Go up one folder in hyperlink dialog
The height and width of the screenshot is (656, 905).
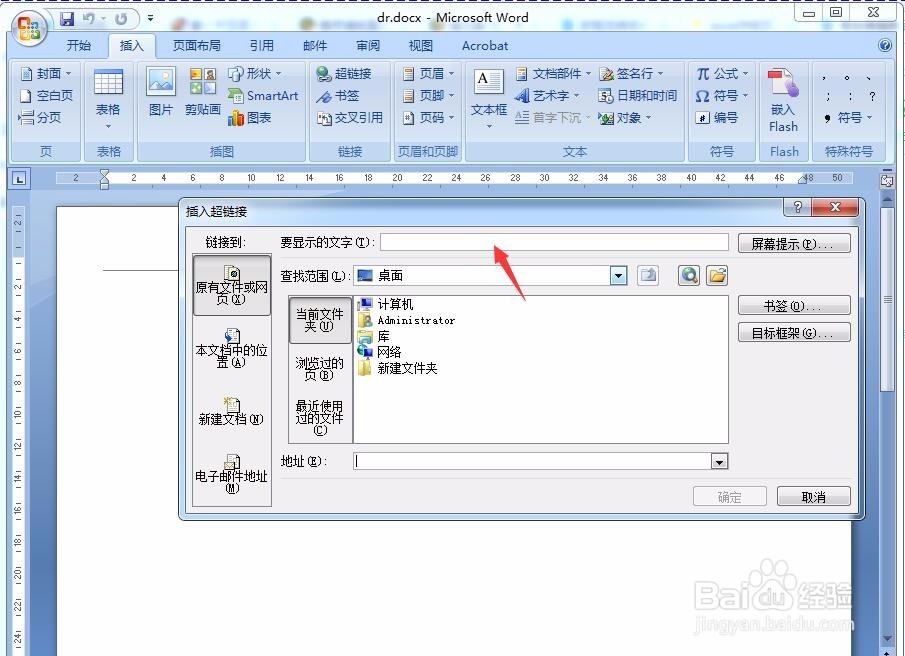tap(648, 275)
